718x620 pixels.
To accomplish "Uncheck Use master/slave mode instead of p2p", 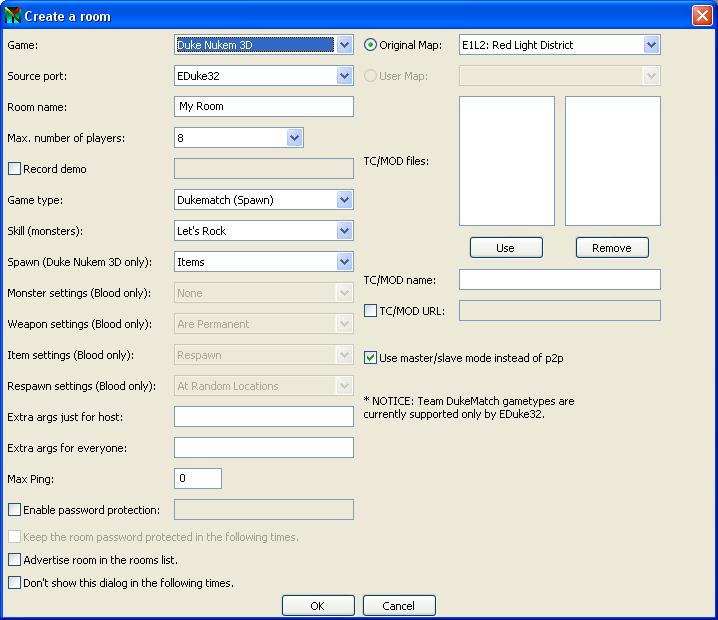I will pos(370,358).
